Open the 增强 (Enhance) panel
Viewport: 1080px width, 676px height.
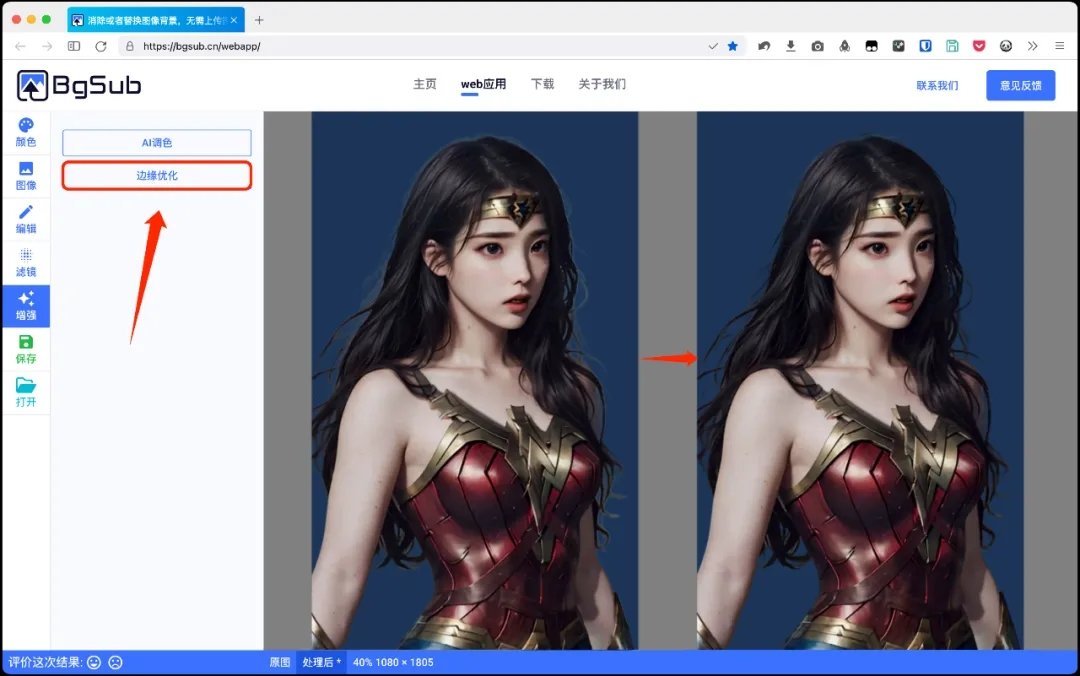pyautogui.click(x=25, y=306)
